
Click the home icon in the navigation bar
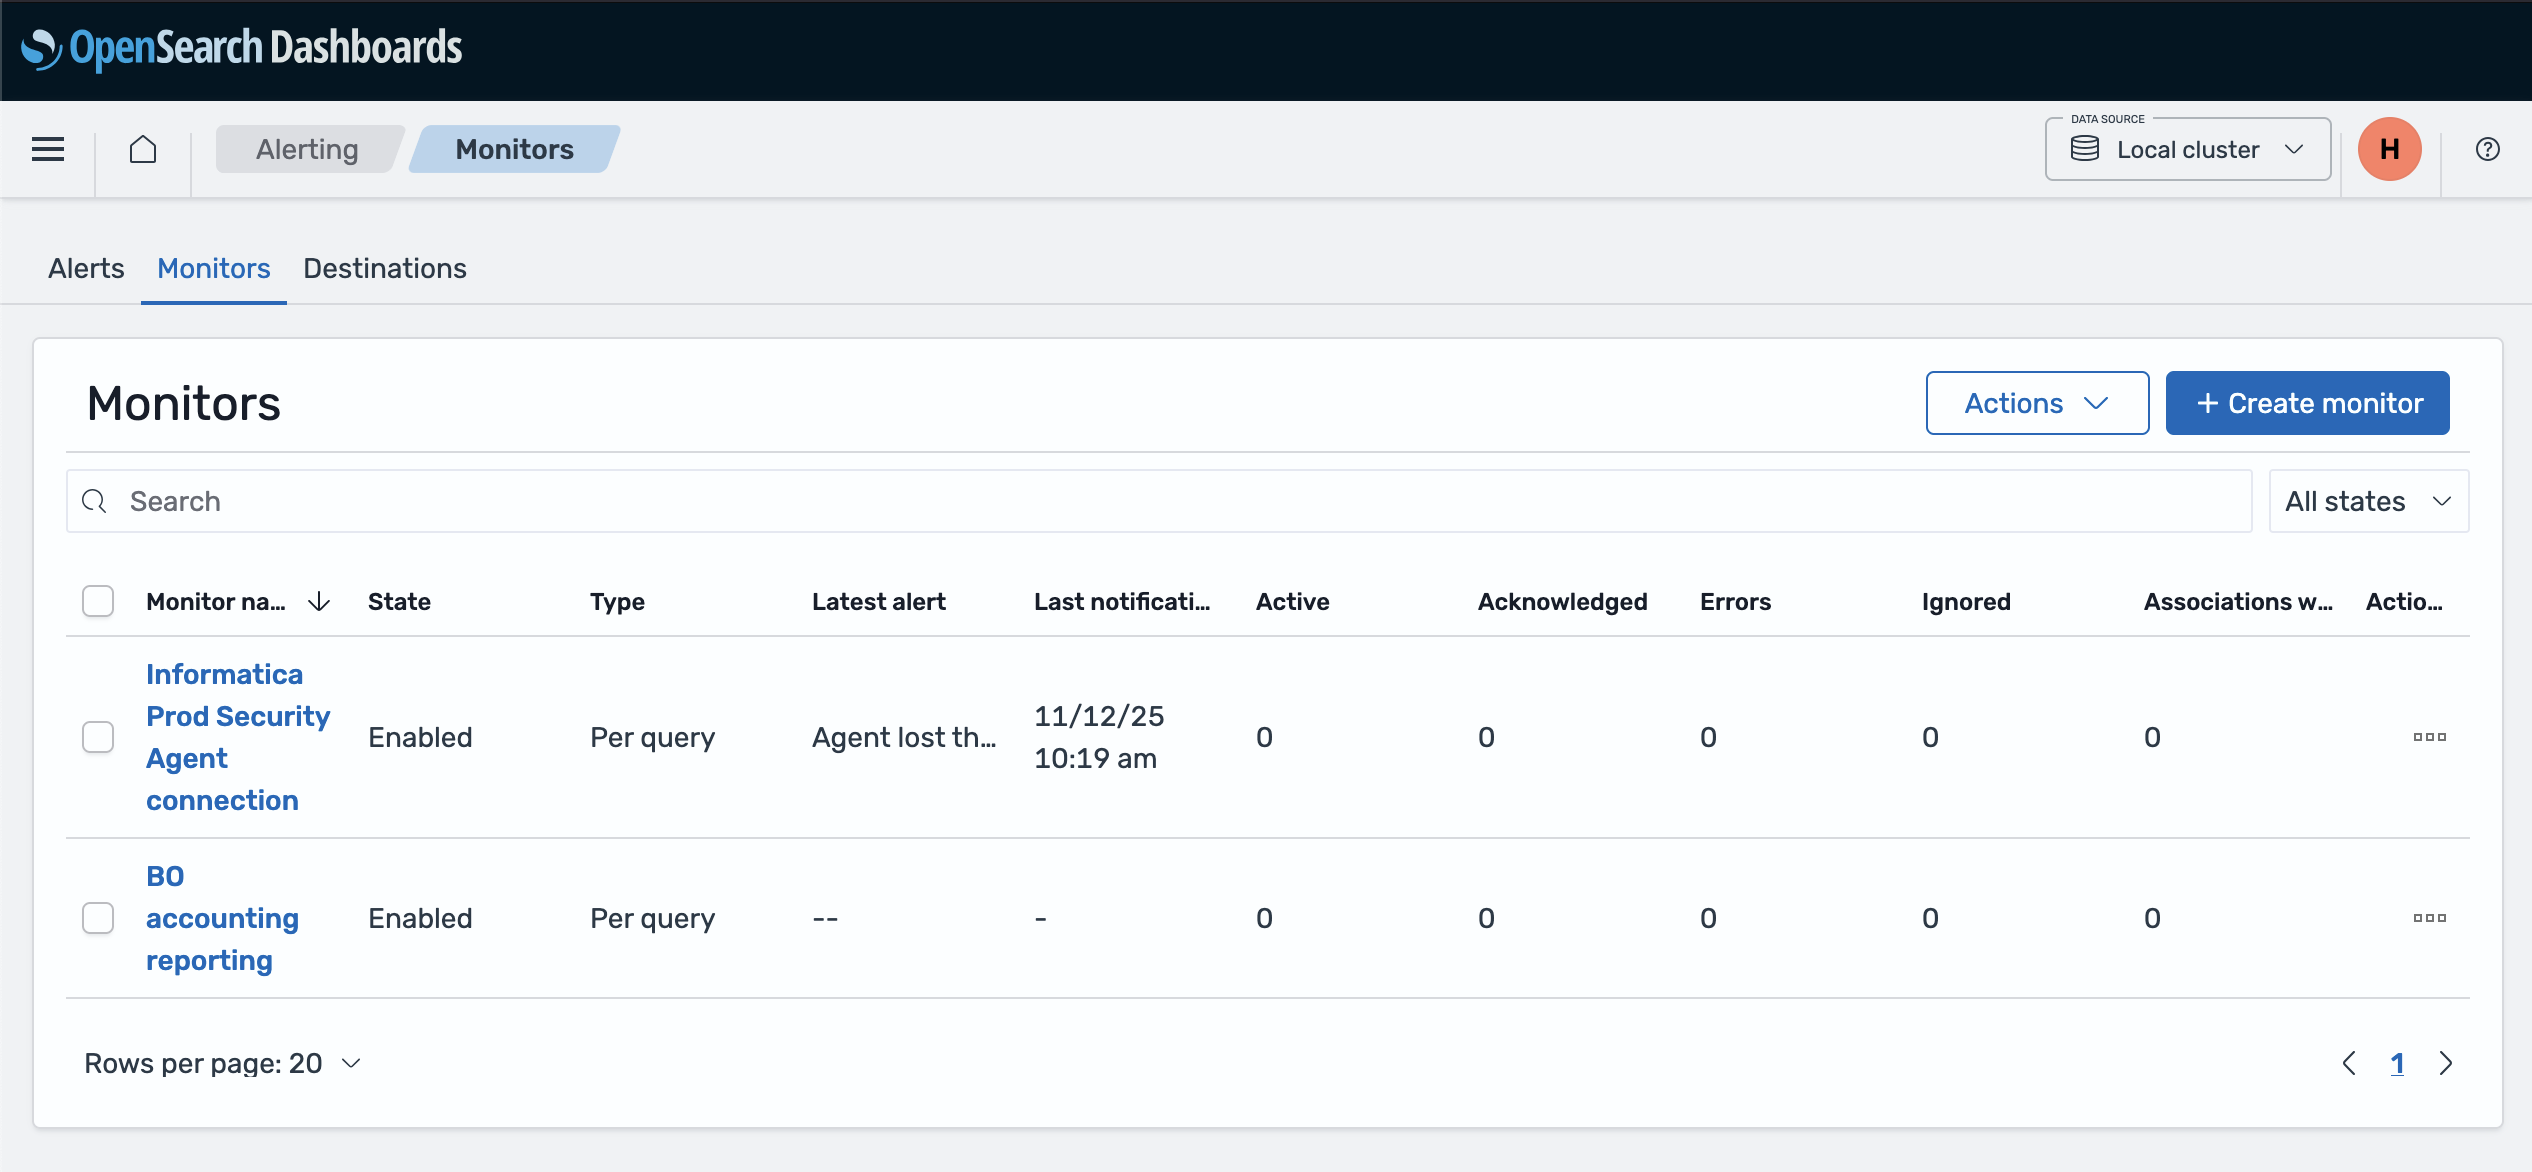pyautogui.click(x=143, y=149)
